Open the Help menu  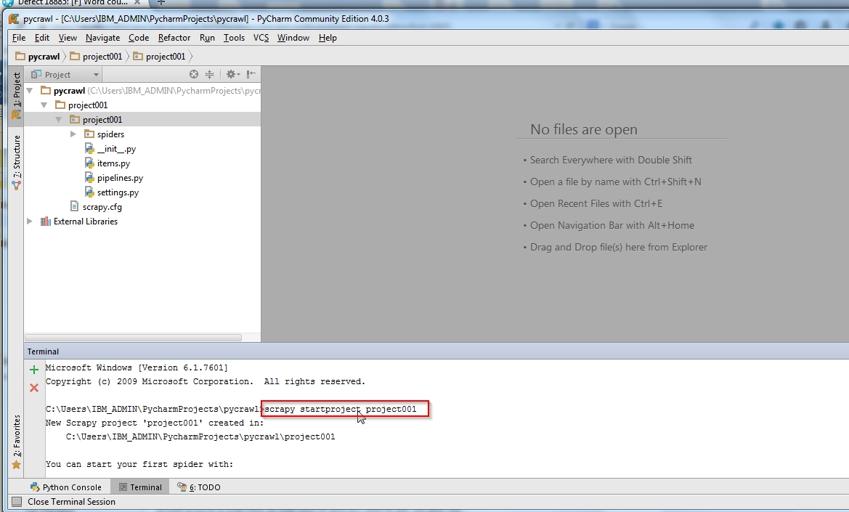tap(328, 38)
